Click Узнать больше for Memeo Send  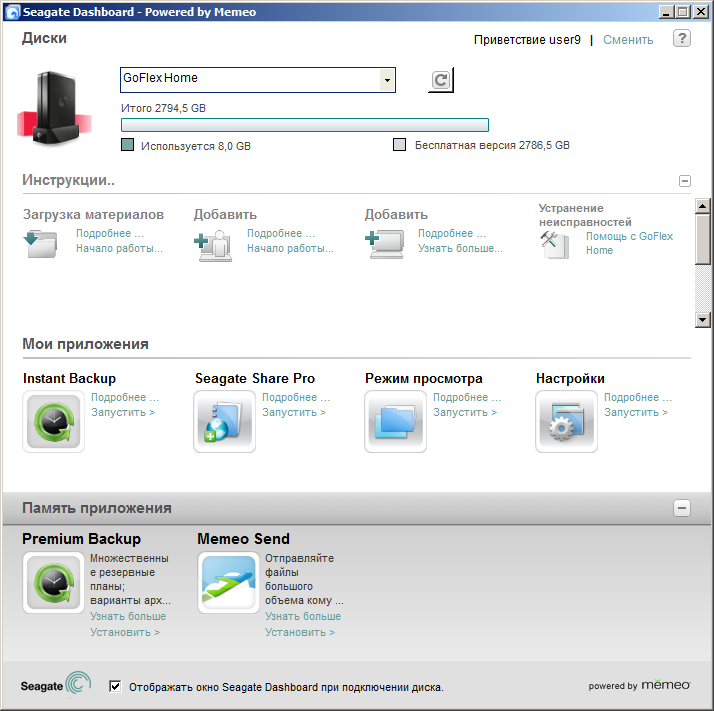[x=303, y=616]
